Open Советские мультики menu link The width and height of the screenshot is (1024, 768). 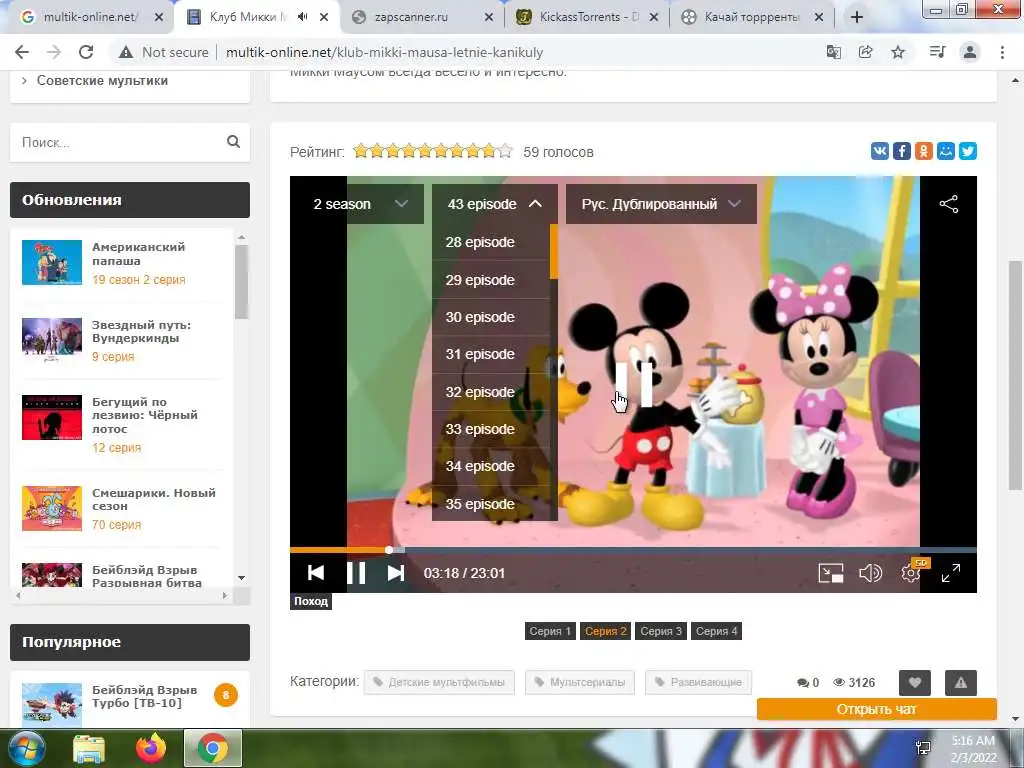pyautogui.click(x=102, y=81)
